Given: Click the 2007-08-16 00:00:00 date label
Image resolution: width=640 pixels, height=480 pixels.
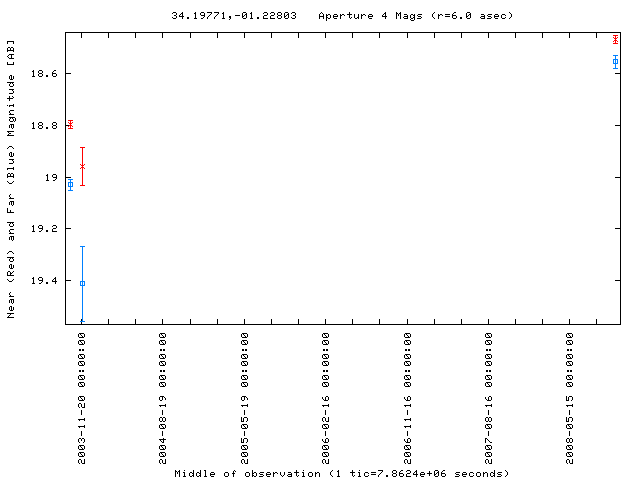Looking at the screenshot, I should pyautogui.click(x=489, y=398).
